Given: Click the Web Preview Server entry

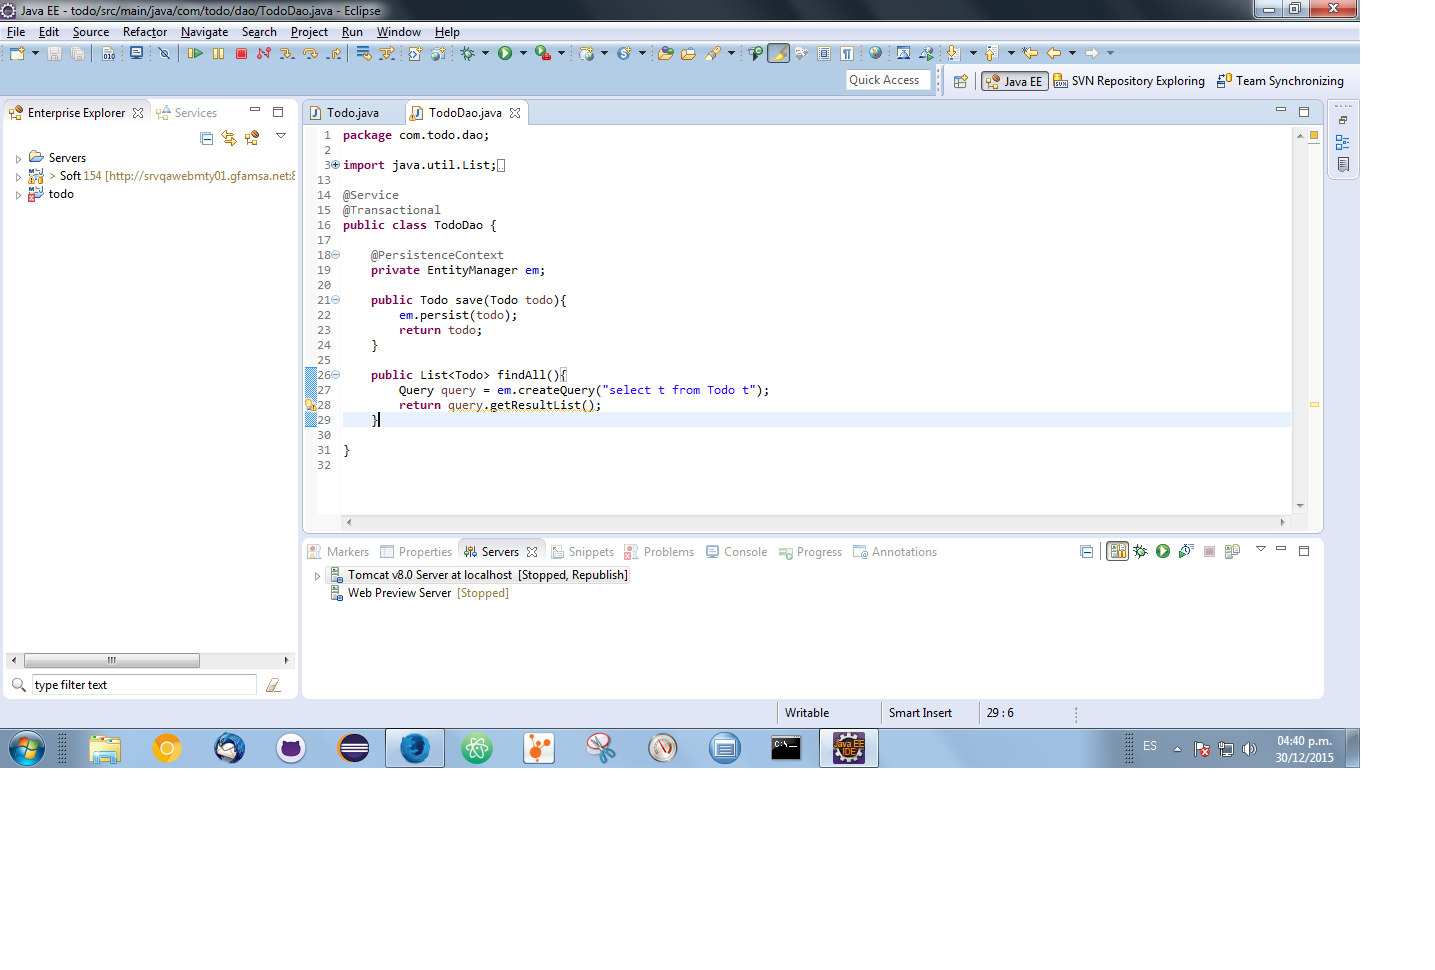Looking at the screenshot, I should coord(419,593).
